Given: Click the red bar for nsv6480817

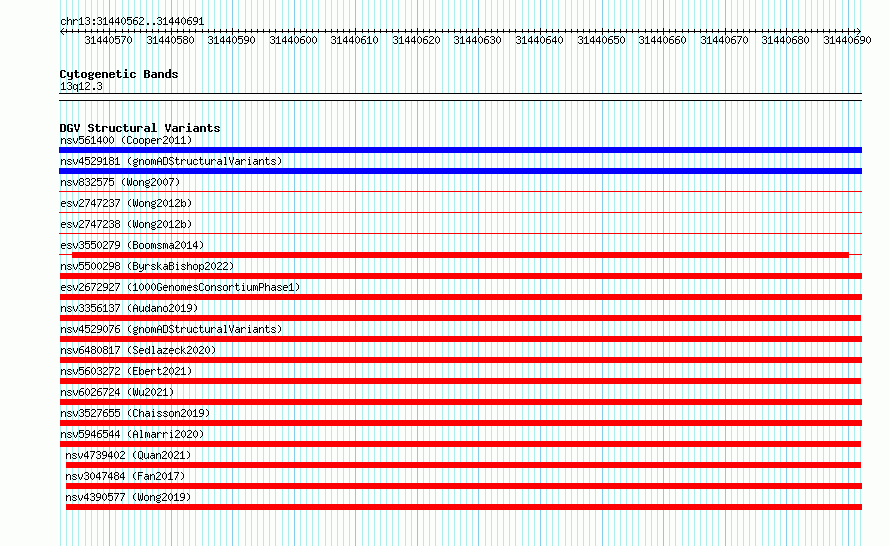Looking at the screenshot, I should [x=460, y=360].
